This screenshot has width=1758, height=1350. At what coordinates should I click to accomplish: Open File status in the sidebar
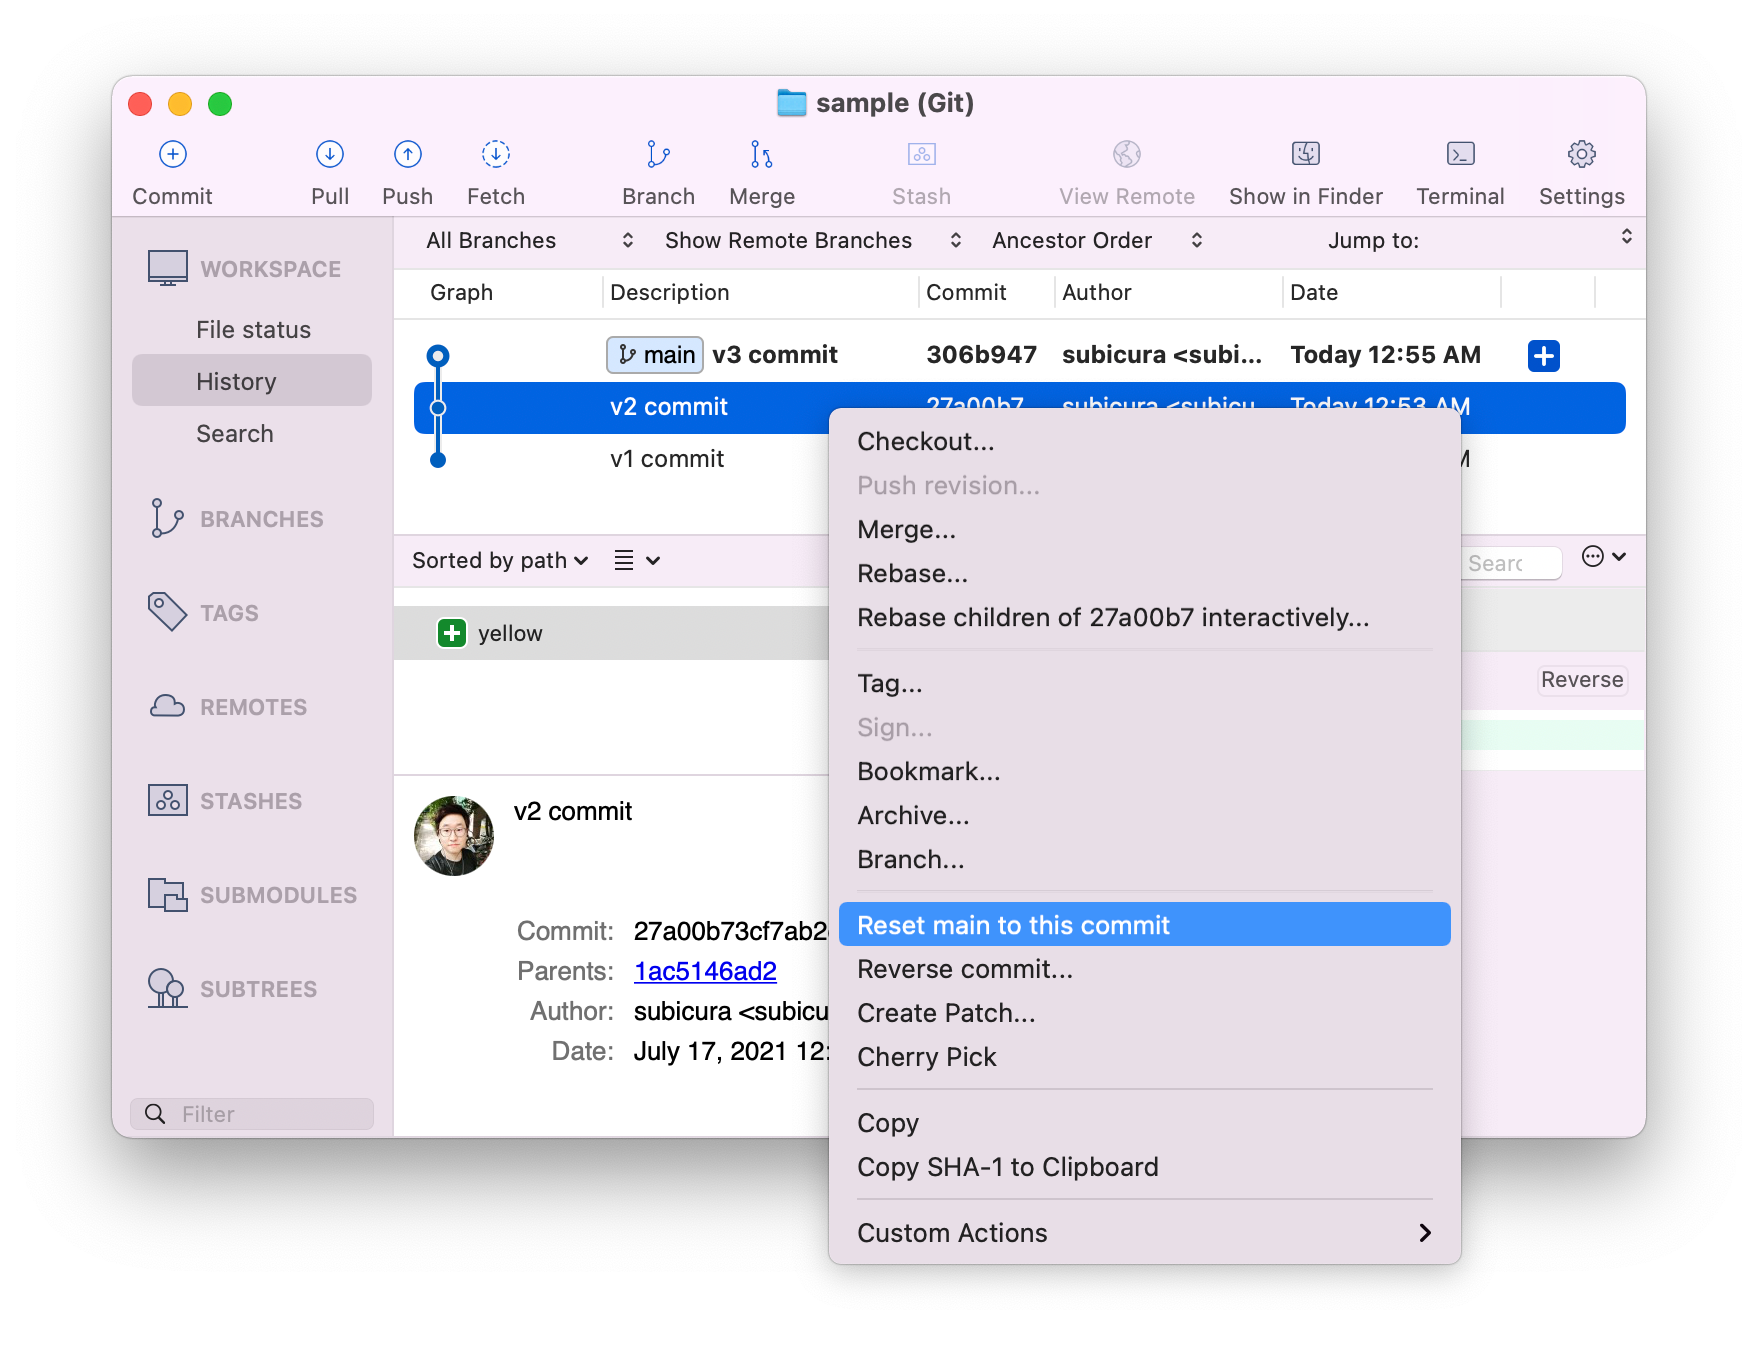coord(253,330)
